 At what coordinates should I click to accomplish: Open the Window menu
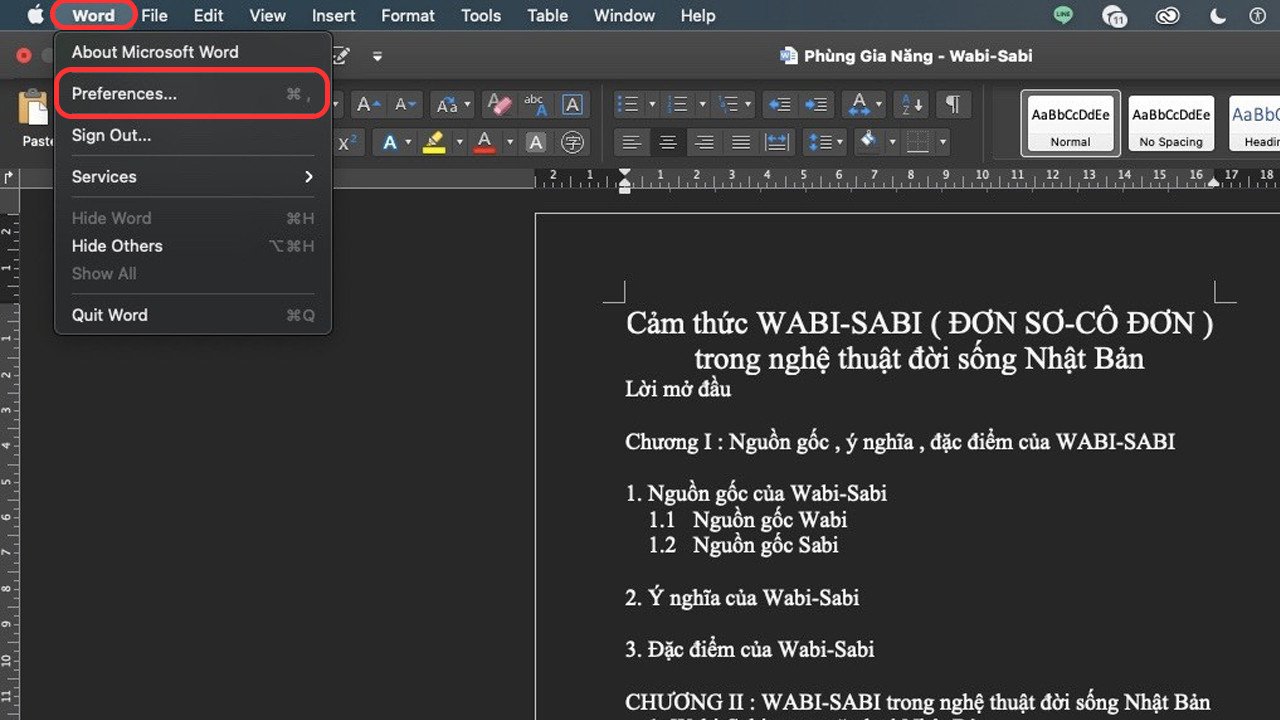624,15
